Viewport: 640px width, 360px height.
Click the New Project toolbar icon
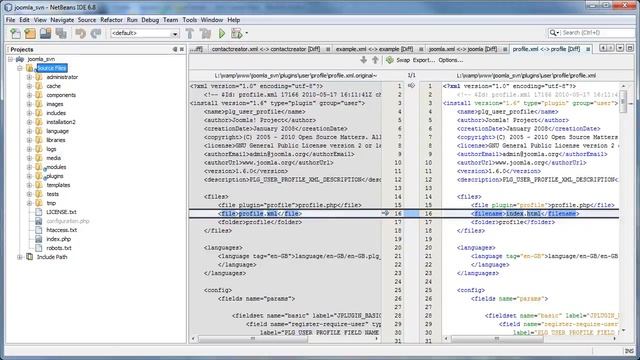point(30,33)
